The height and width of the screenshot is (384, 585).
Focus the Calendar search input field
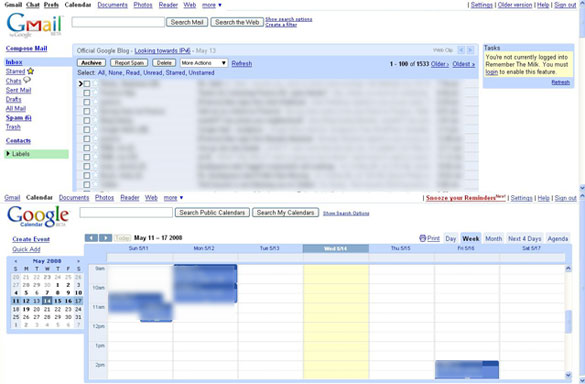(x=126, y=212)
